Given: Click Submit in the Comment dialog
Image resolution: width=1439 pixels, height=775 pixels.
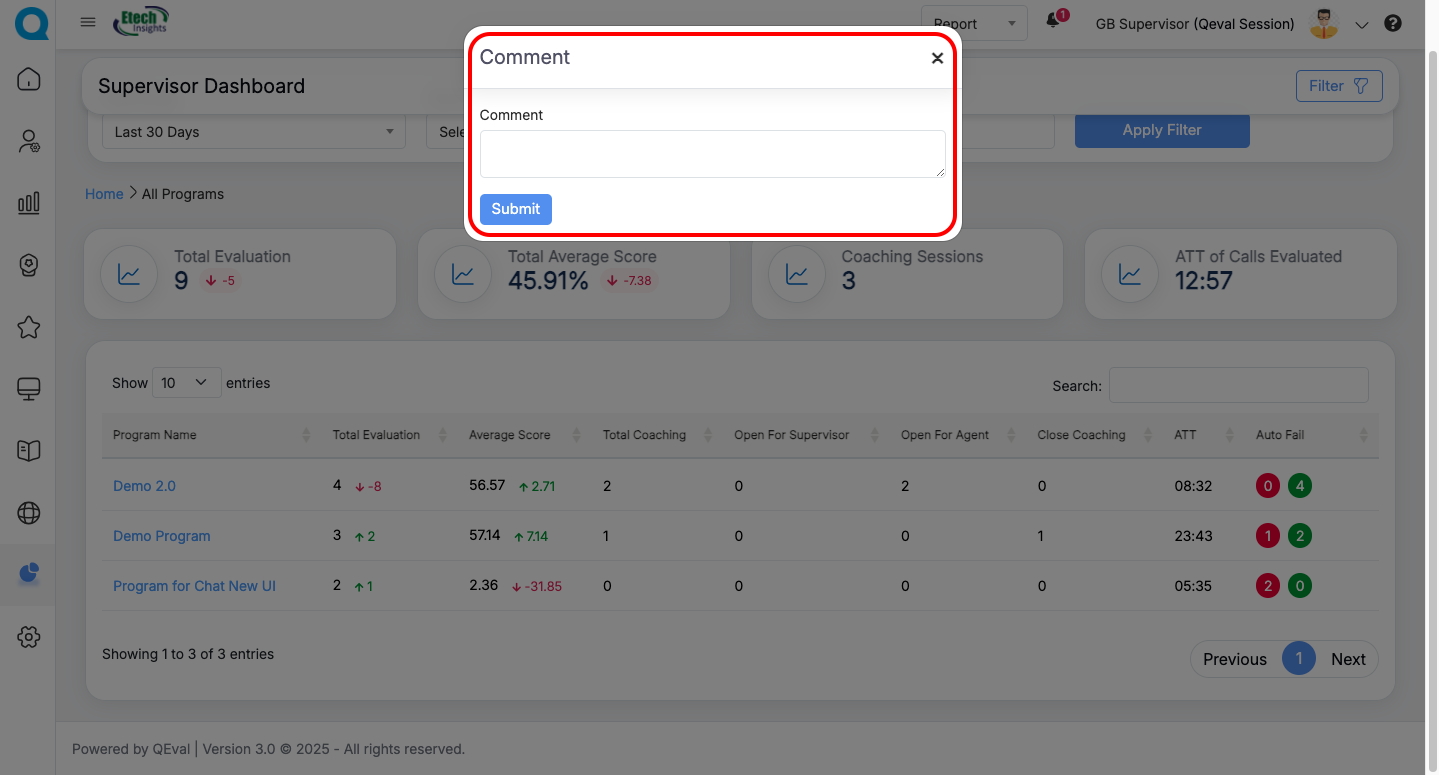Looking at the screenshot, I should pos(515,209).
